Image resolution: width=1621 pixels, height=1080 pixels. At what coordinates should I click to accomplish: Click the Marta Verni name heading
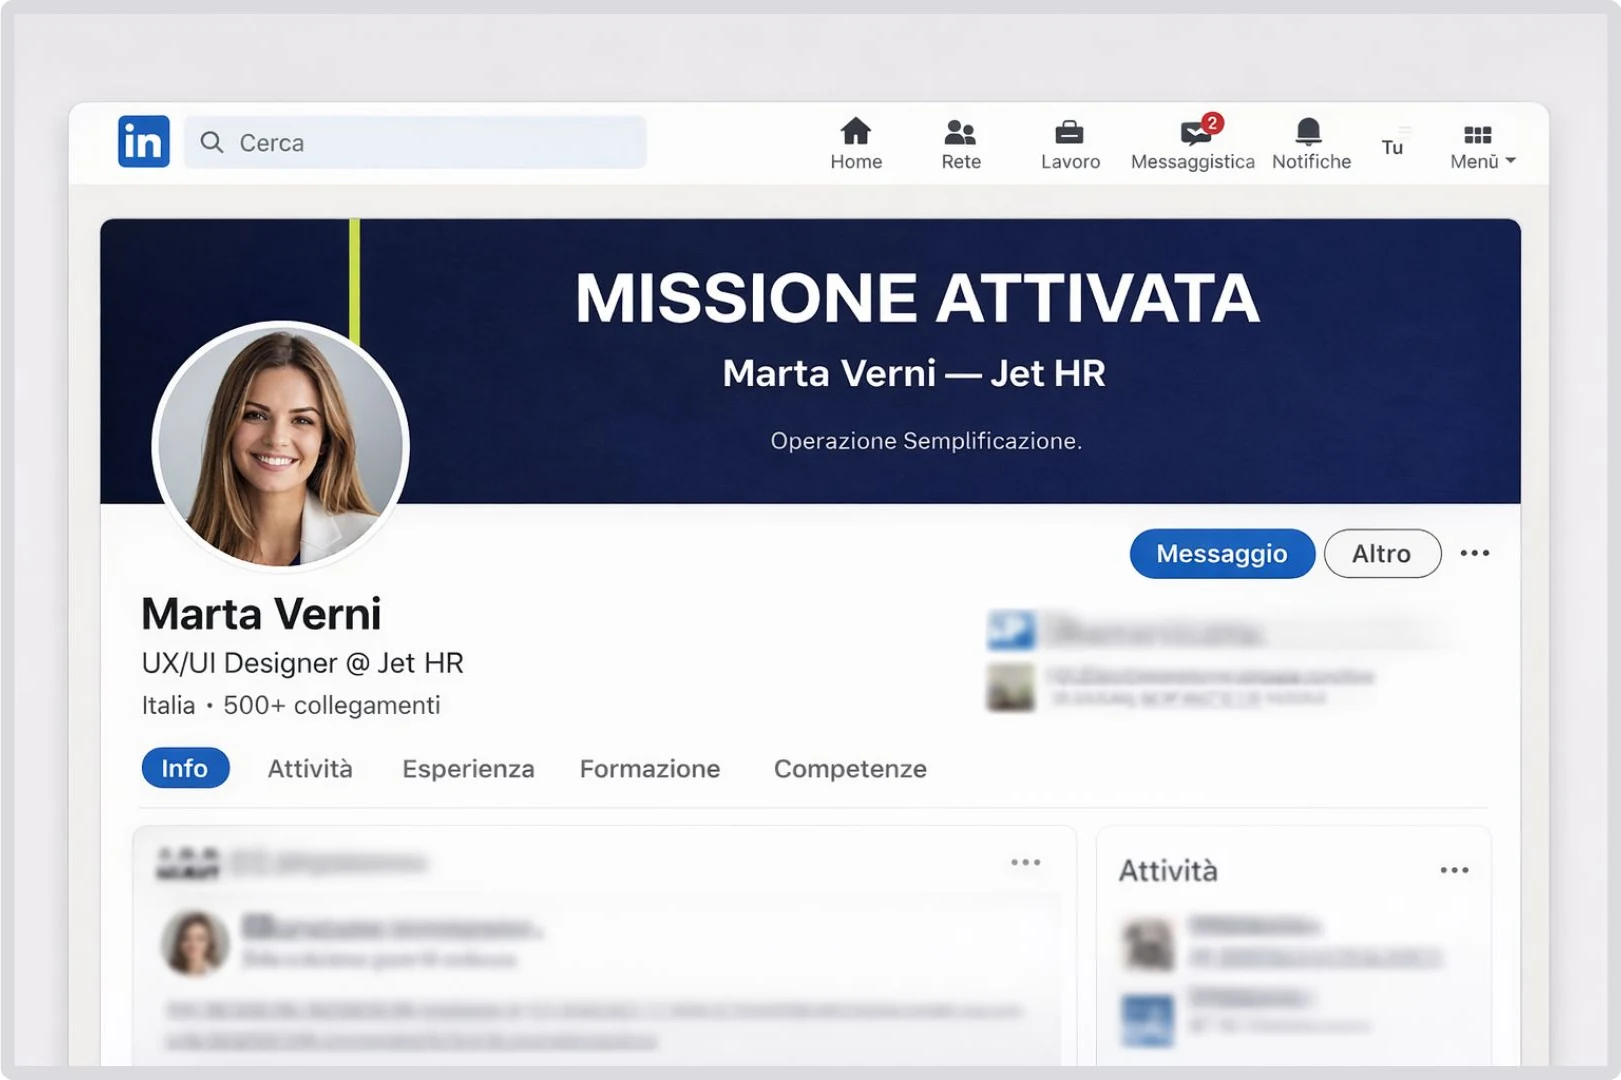261,613
